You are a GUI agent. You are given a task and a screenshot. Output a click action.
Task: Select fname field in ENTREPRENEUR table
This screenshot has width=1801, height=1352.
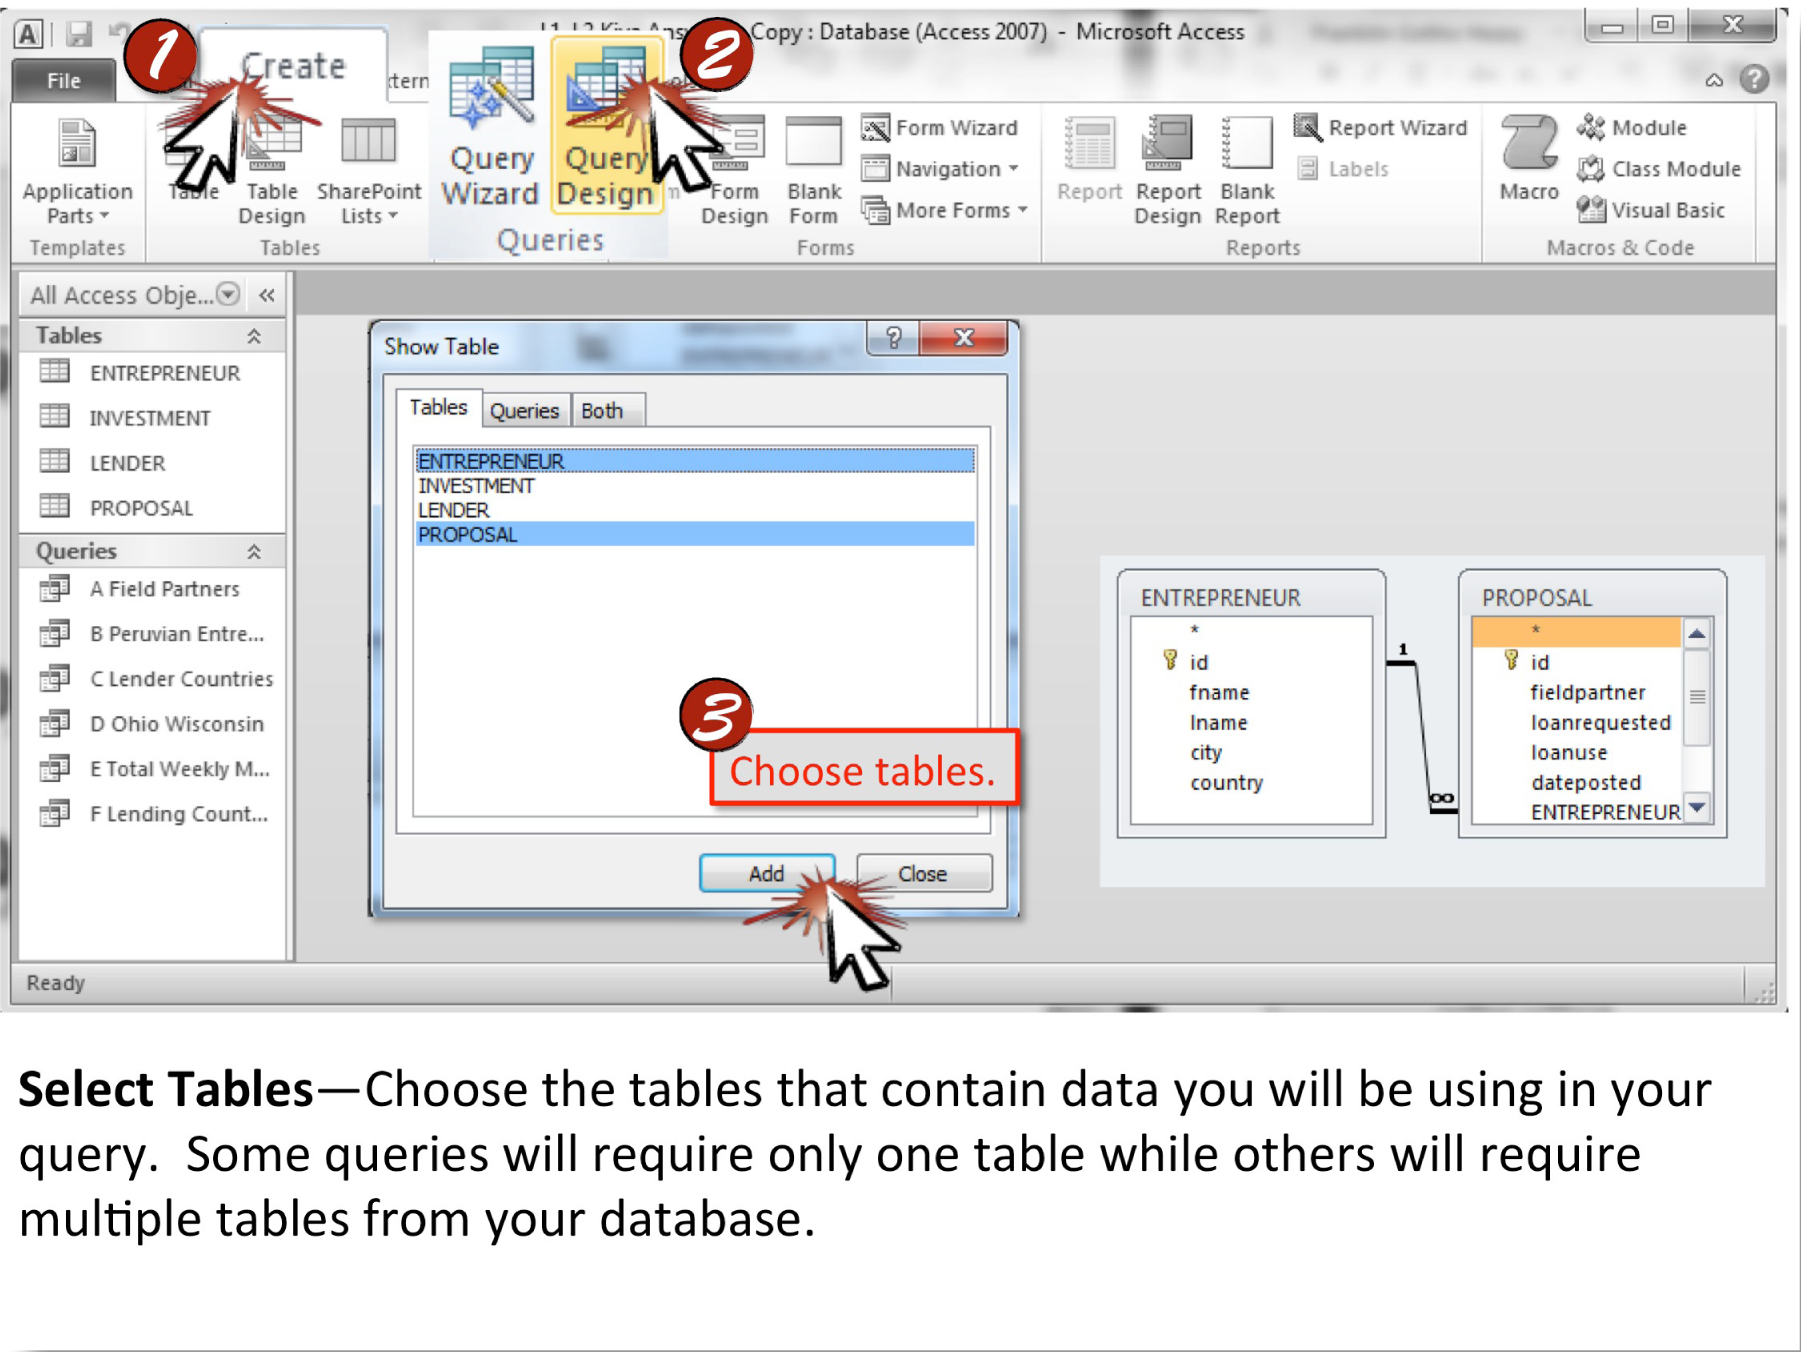[x=1219, y=692]
